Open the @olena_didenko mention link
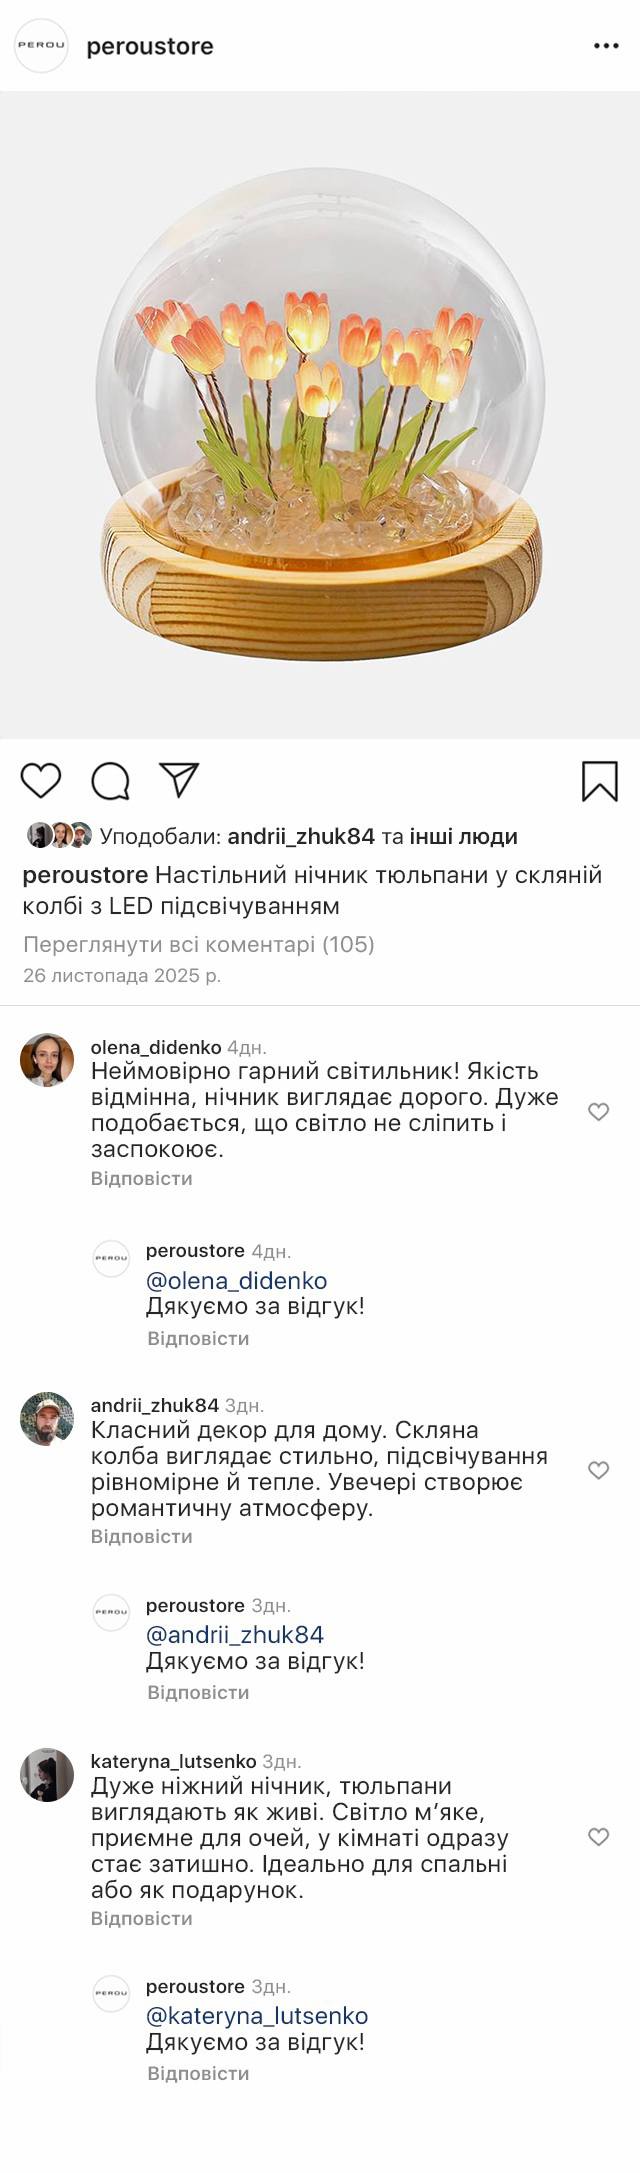Viewport: 640px width, 2173px height. point(236,1280)
